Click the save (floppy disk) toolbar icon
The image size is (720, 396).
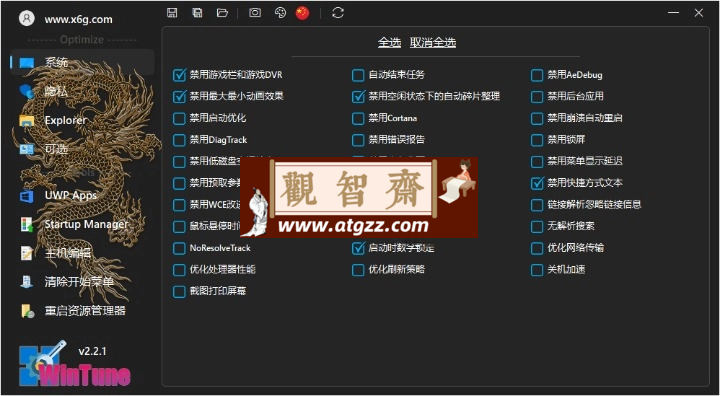[x=172, y=13]
